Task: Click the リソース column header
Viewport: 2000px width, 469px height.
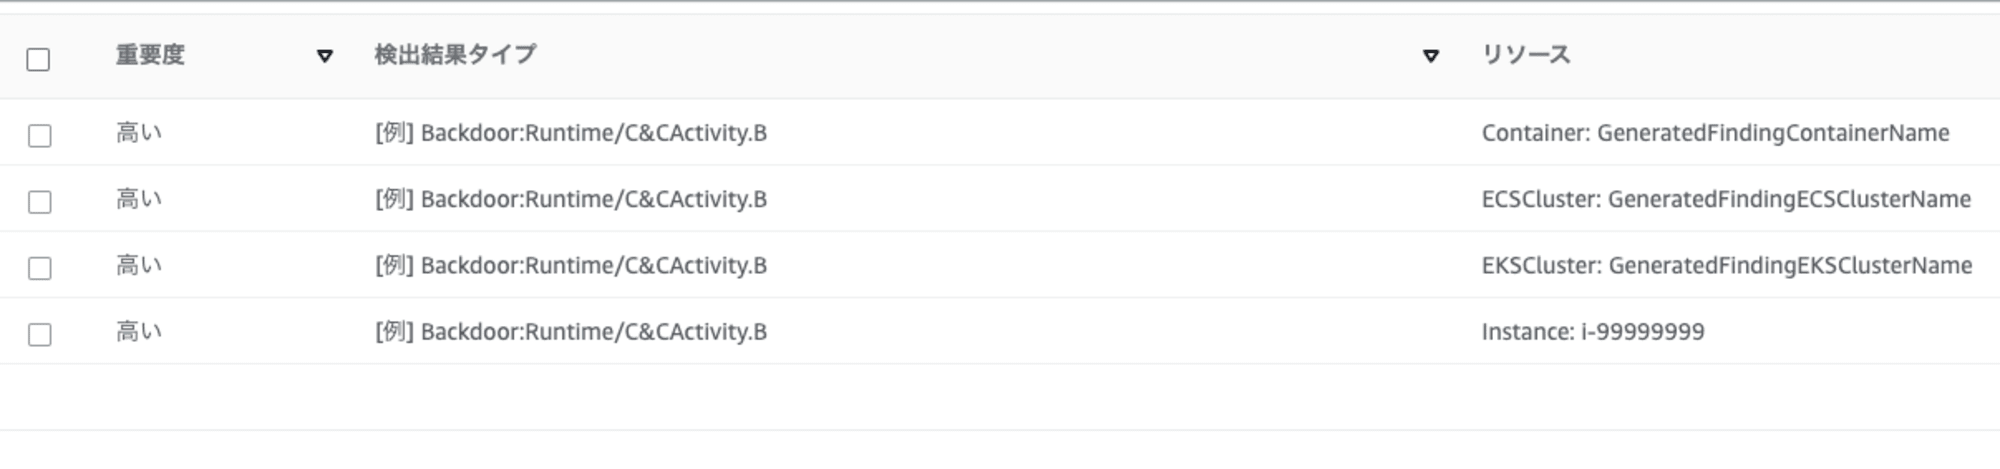Action: tap(1525, 55)
